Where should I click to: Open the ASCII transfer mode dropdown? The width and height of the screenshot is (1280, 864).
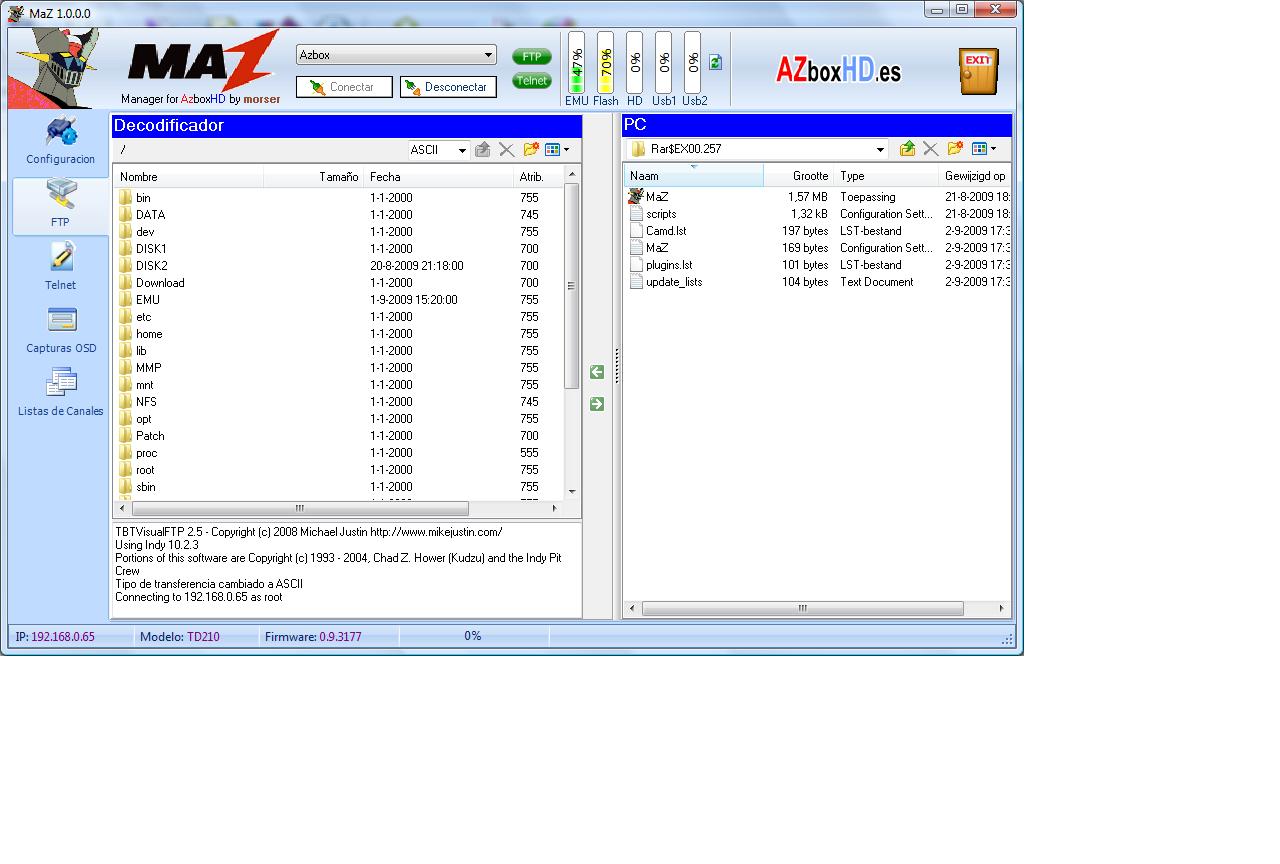[x=463, y=150]
